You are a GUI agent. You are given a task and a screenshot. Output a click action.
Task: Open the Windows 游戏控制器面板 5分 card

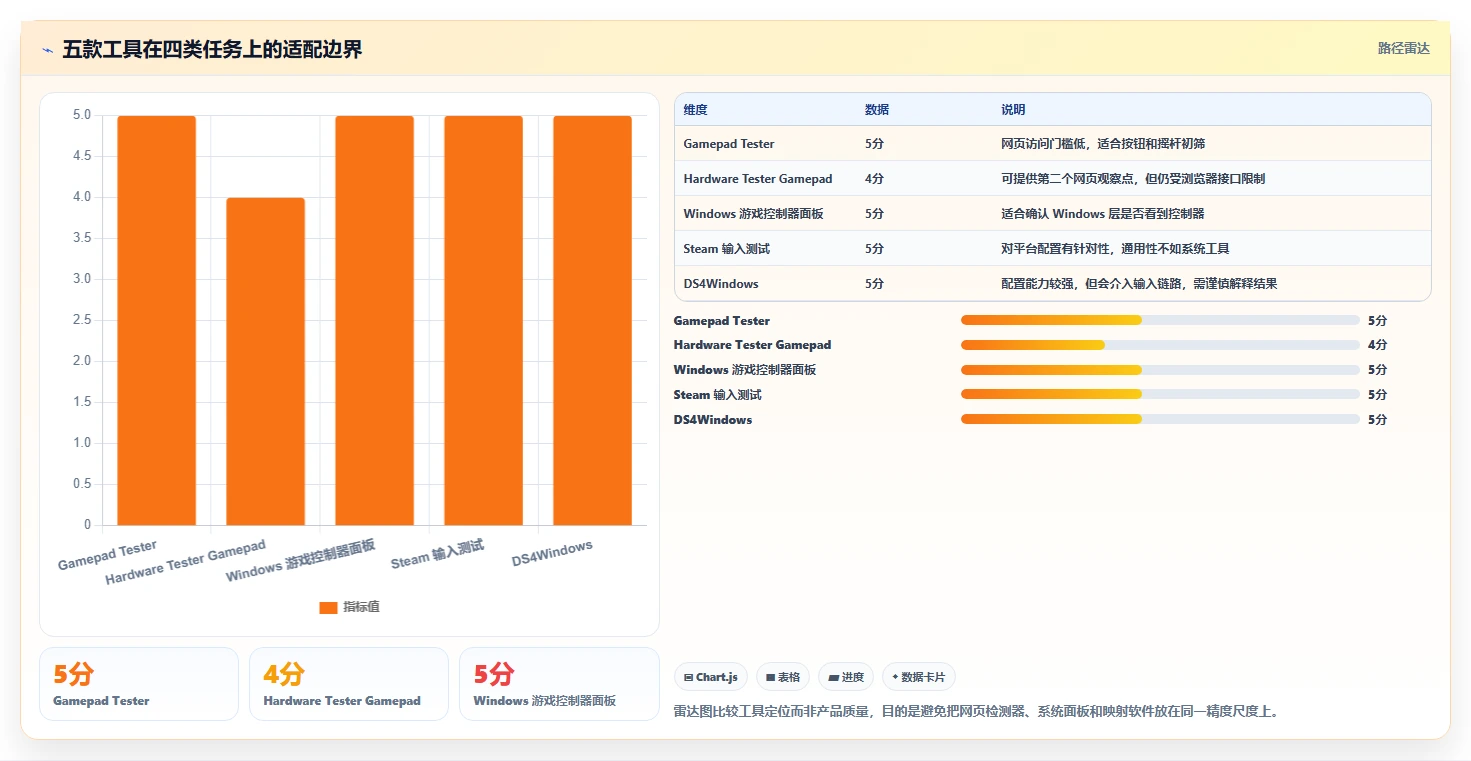559,684
